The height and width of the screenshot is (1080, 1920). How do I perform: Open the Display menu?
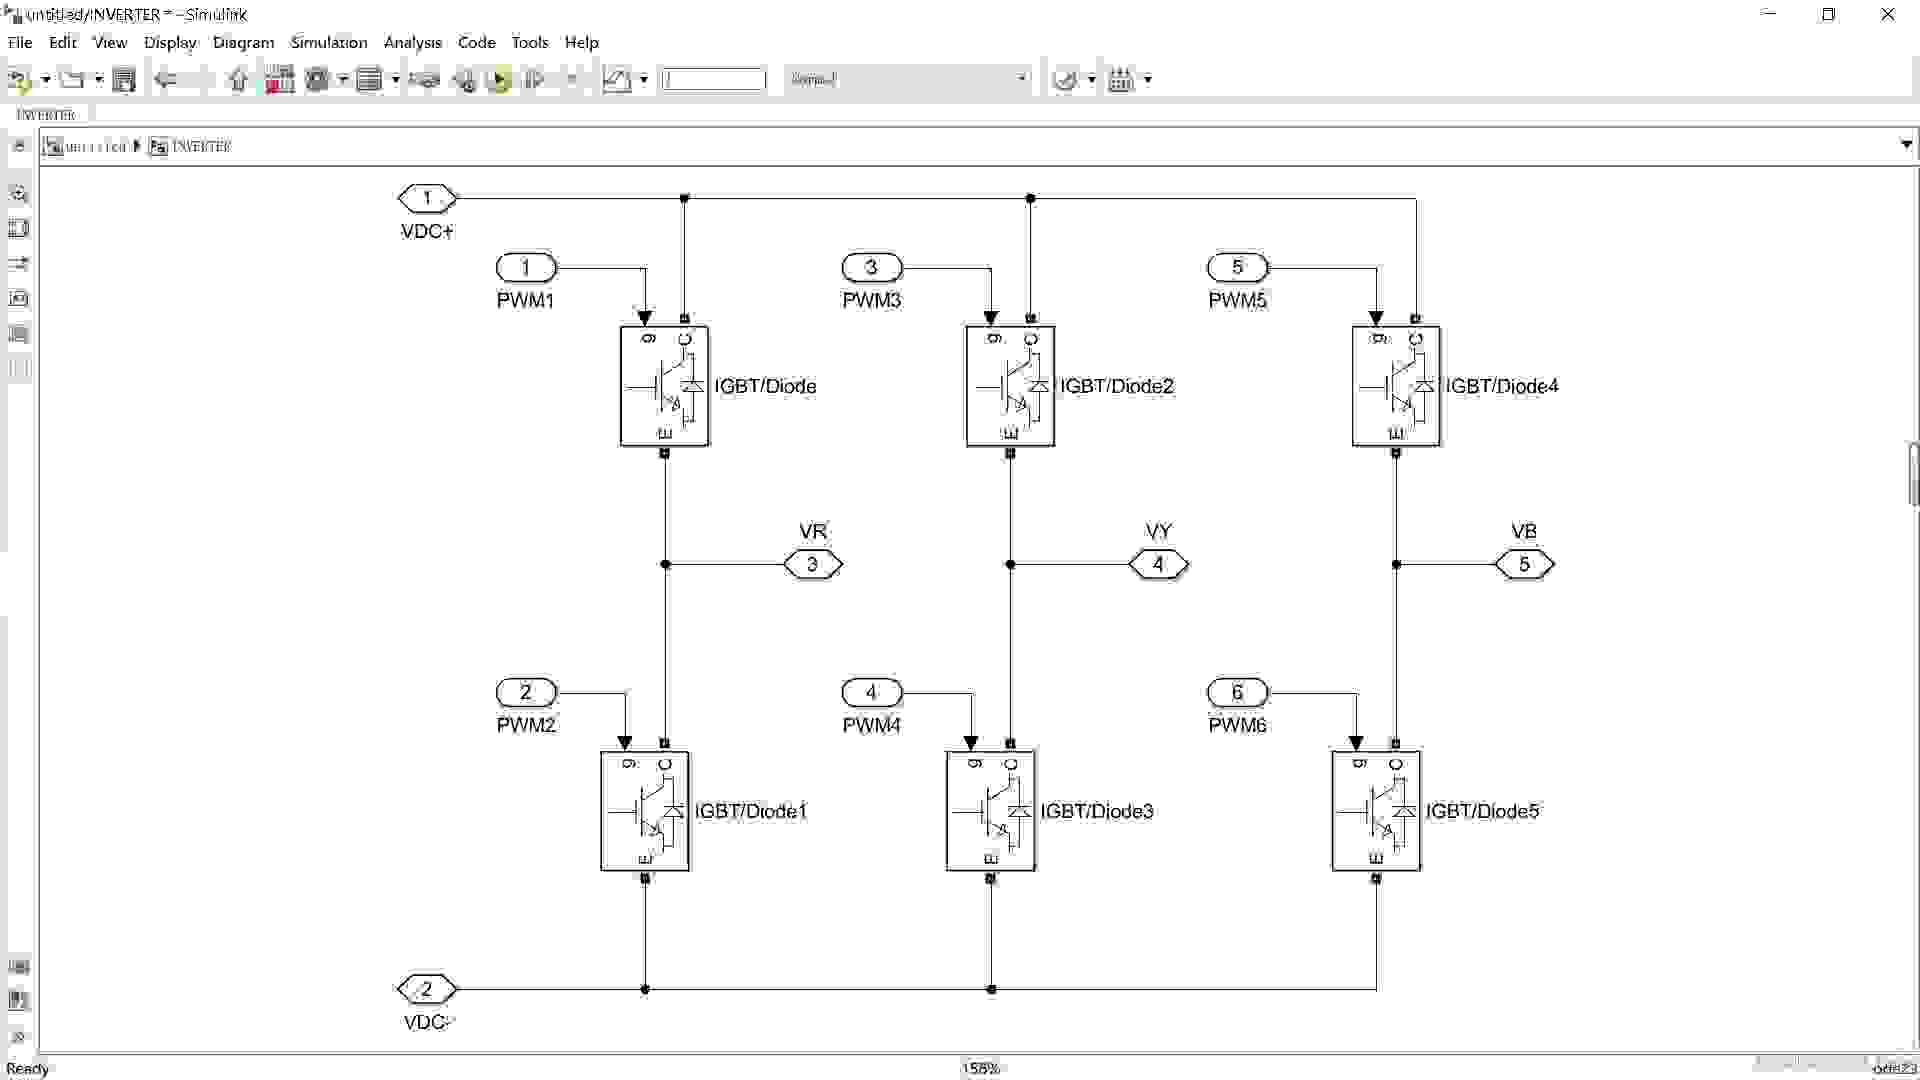(x=170, y=42)
